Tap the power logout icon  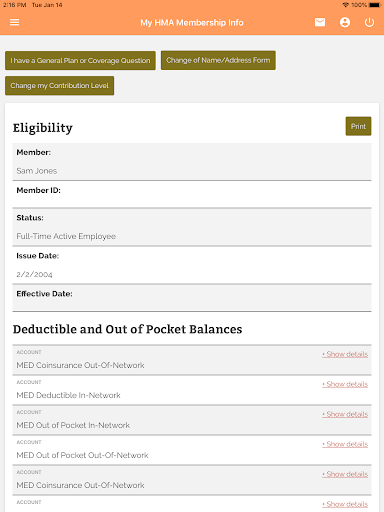coord(369,22)
